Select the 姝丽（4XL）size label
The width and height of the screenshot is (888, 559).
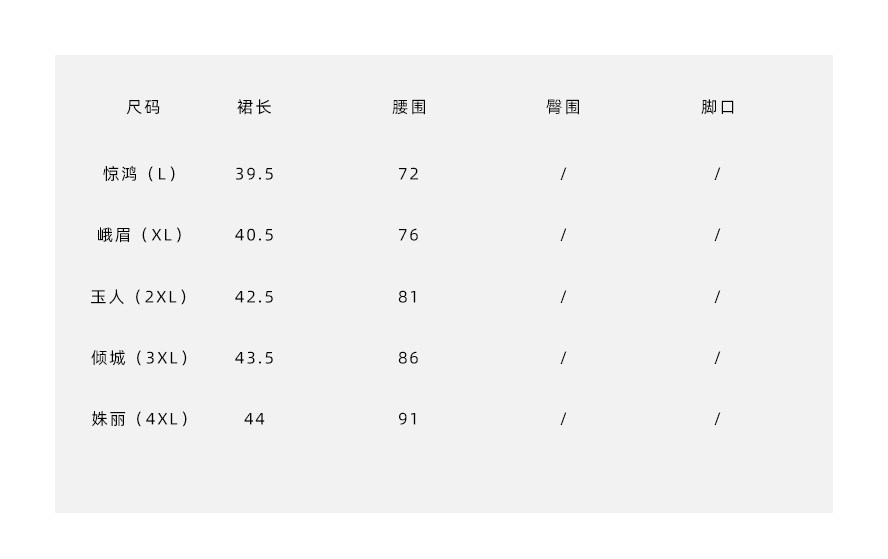(141, 419)
